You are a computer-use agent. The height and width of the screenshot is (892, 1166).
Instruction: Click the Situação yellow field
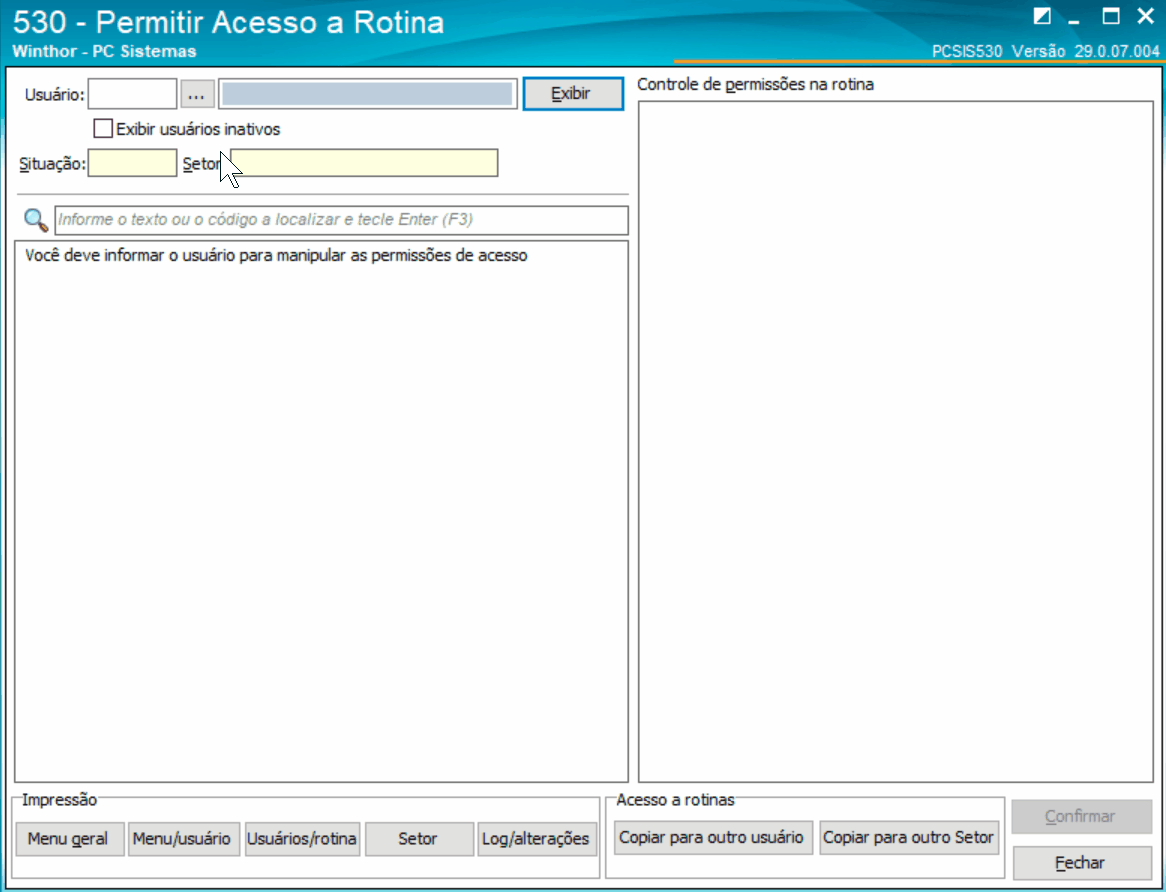[132, 163]
